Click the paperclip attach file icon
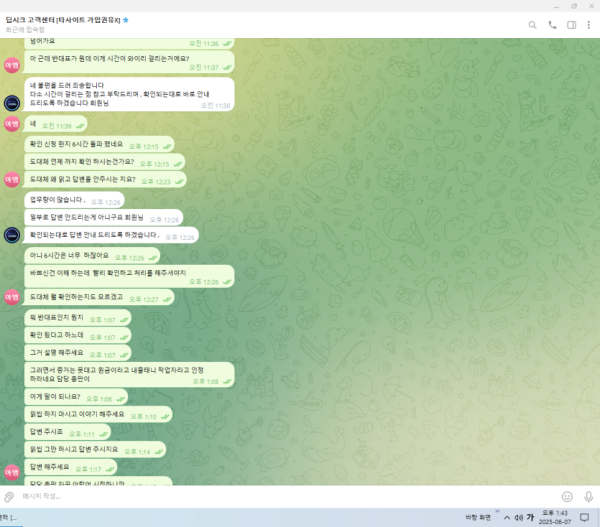Screen dimensions: 600x527 point(9,497)
